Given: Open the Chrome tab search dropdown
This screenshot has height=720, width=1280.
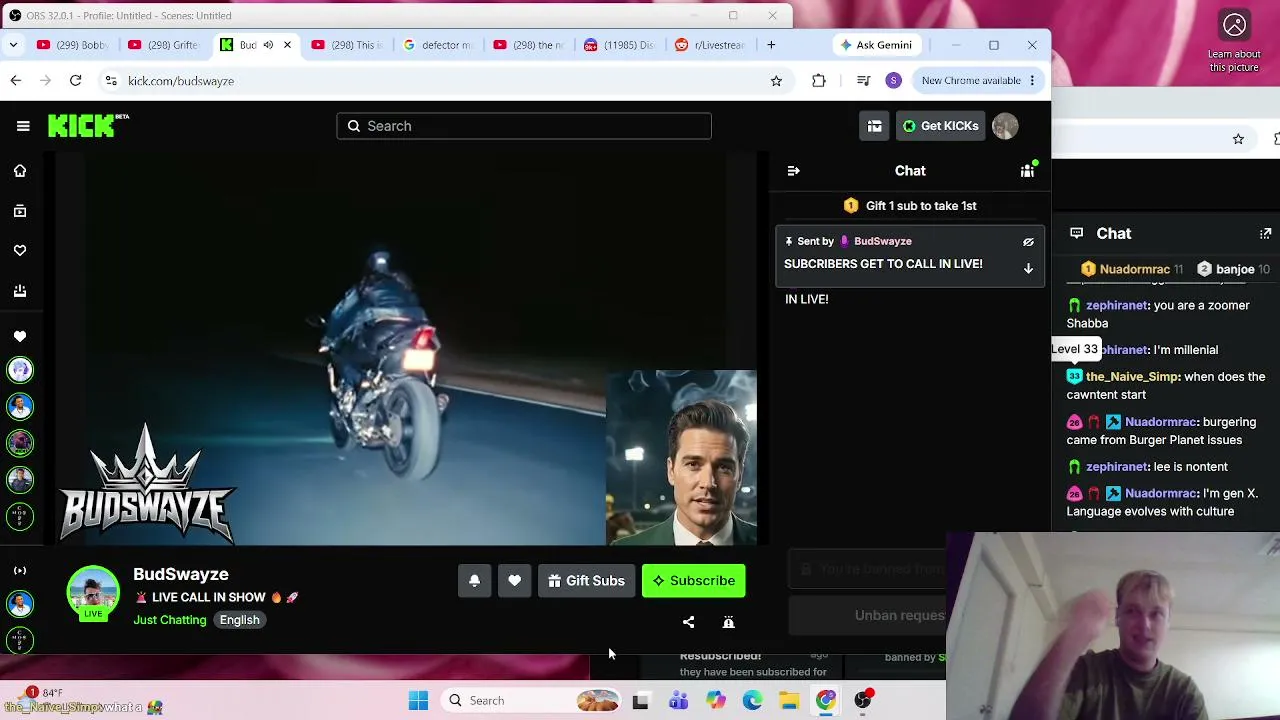Looking at the screenshot, I should click(13, 45).
